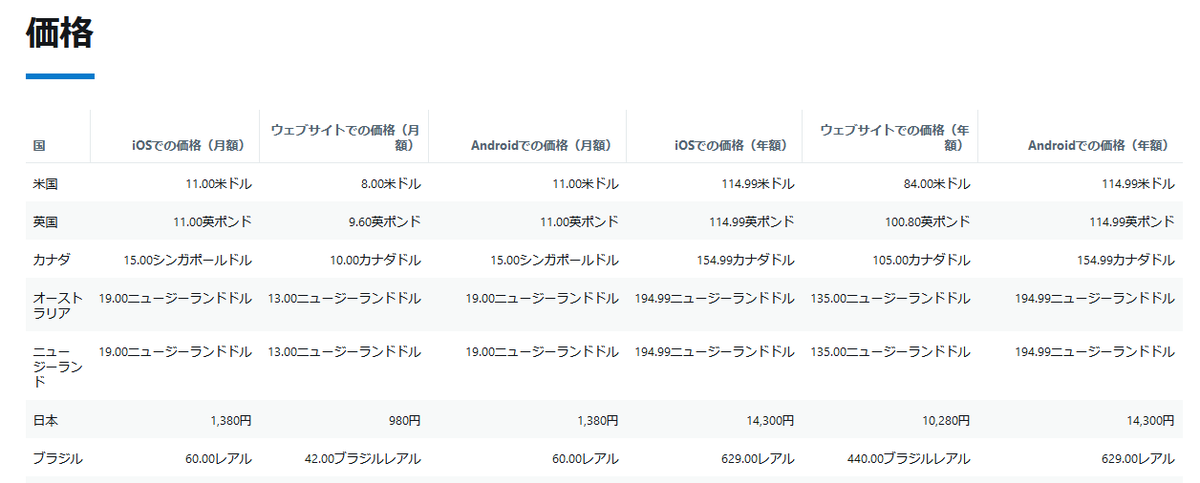This screenshot has height=483, width=1200.
Task: Click カナダ iOS yearly price 154.99カナダドル
Action: [x=746, y=260]
